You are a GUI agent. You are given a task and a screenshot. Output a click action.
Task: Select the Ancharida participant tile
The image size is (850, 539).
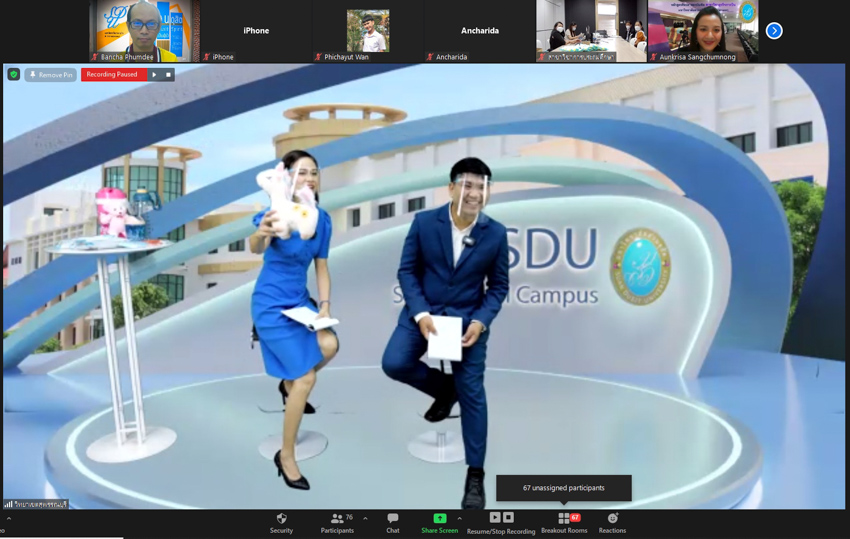479,30
